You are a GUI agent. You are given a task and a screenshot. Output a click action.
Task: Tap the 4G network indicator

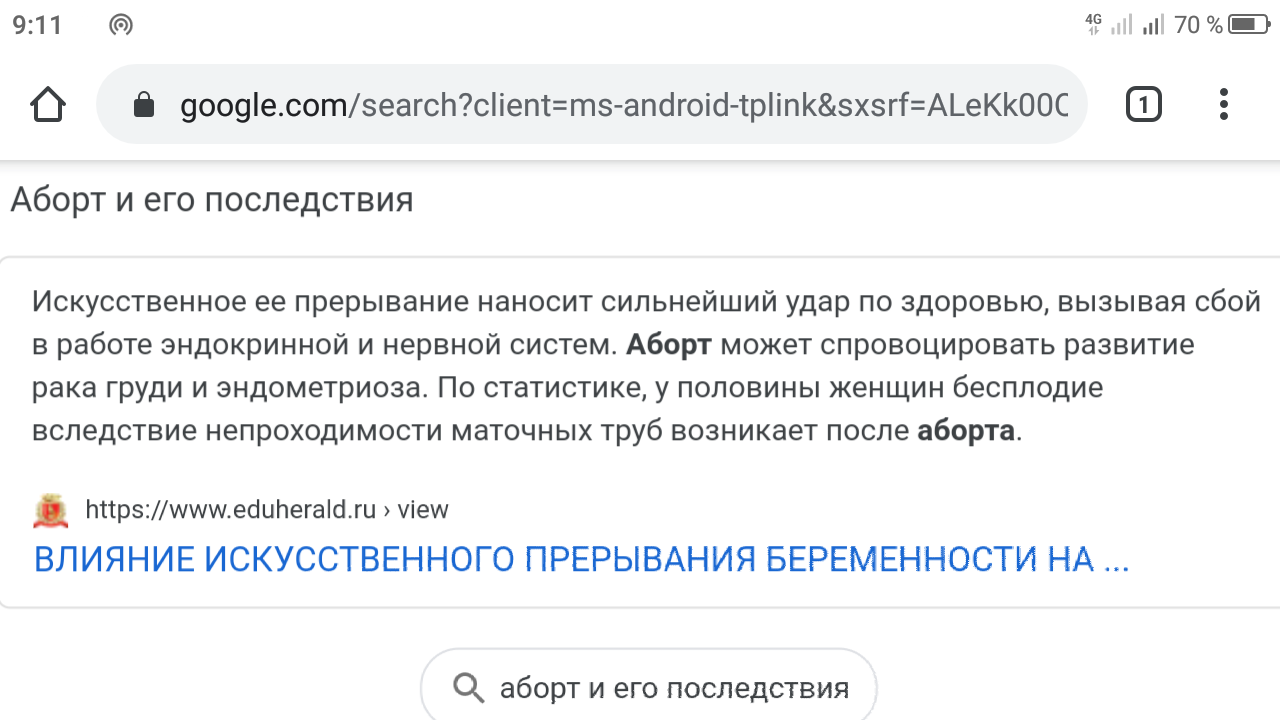[x=1094, y=24]
